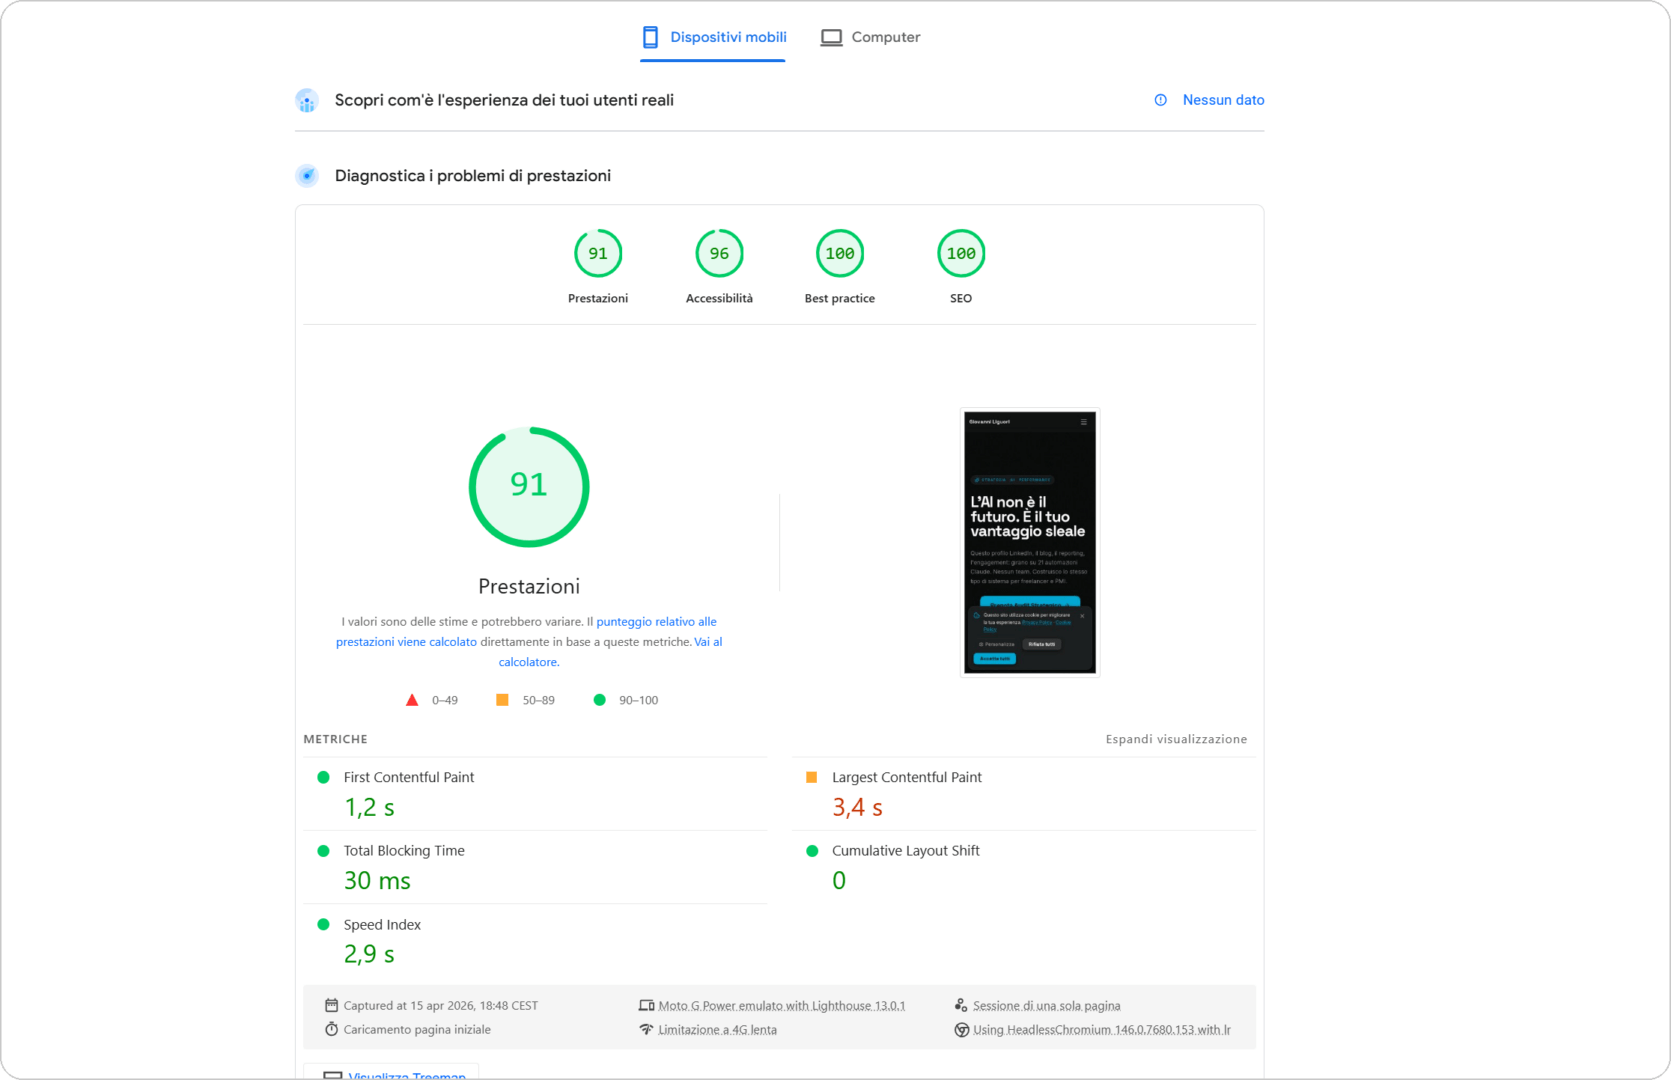
Task: Click the 1,2 s First Contentful Paint value
Action: tap(369, 808)
